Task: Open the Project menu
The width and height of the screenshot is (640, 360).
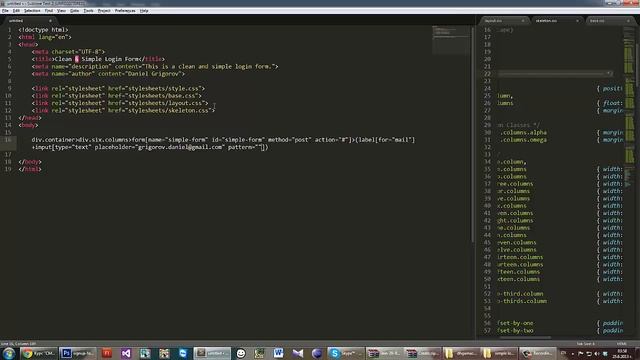Action: coord(104,11)
